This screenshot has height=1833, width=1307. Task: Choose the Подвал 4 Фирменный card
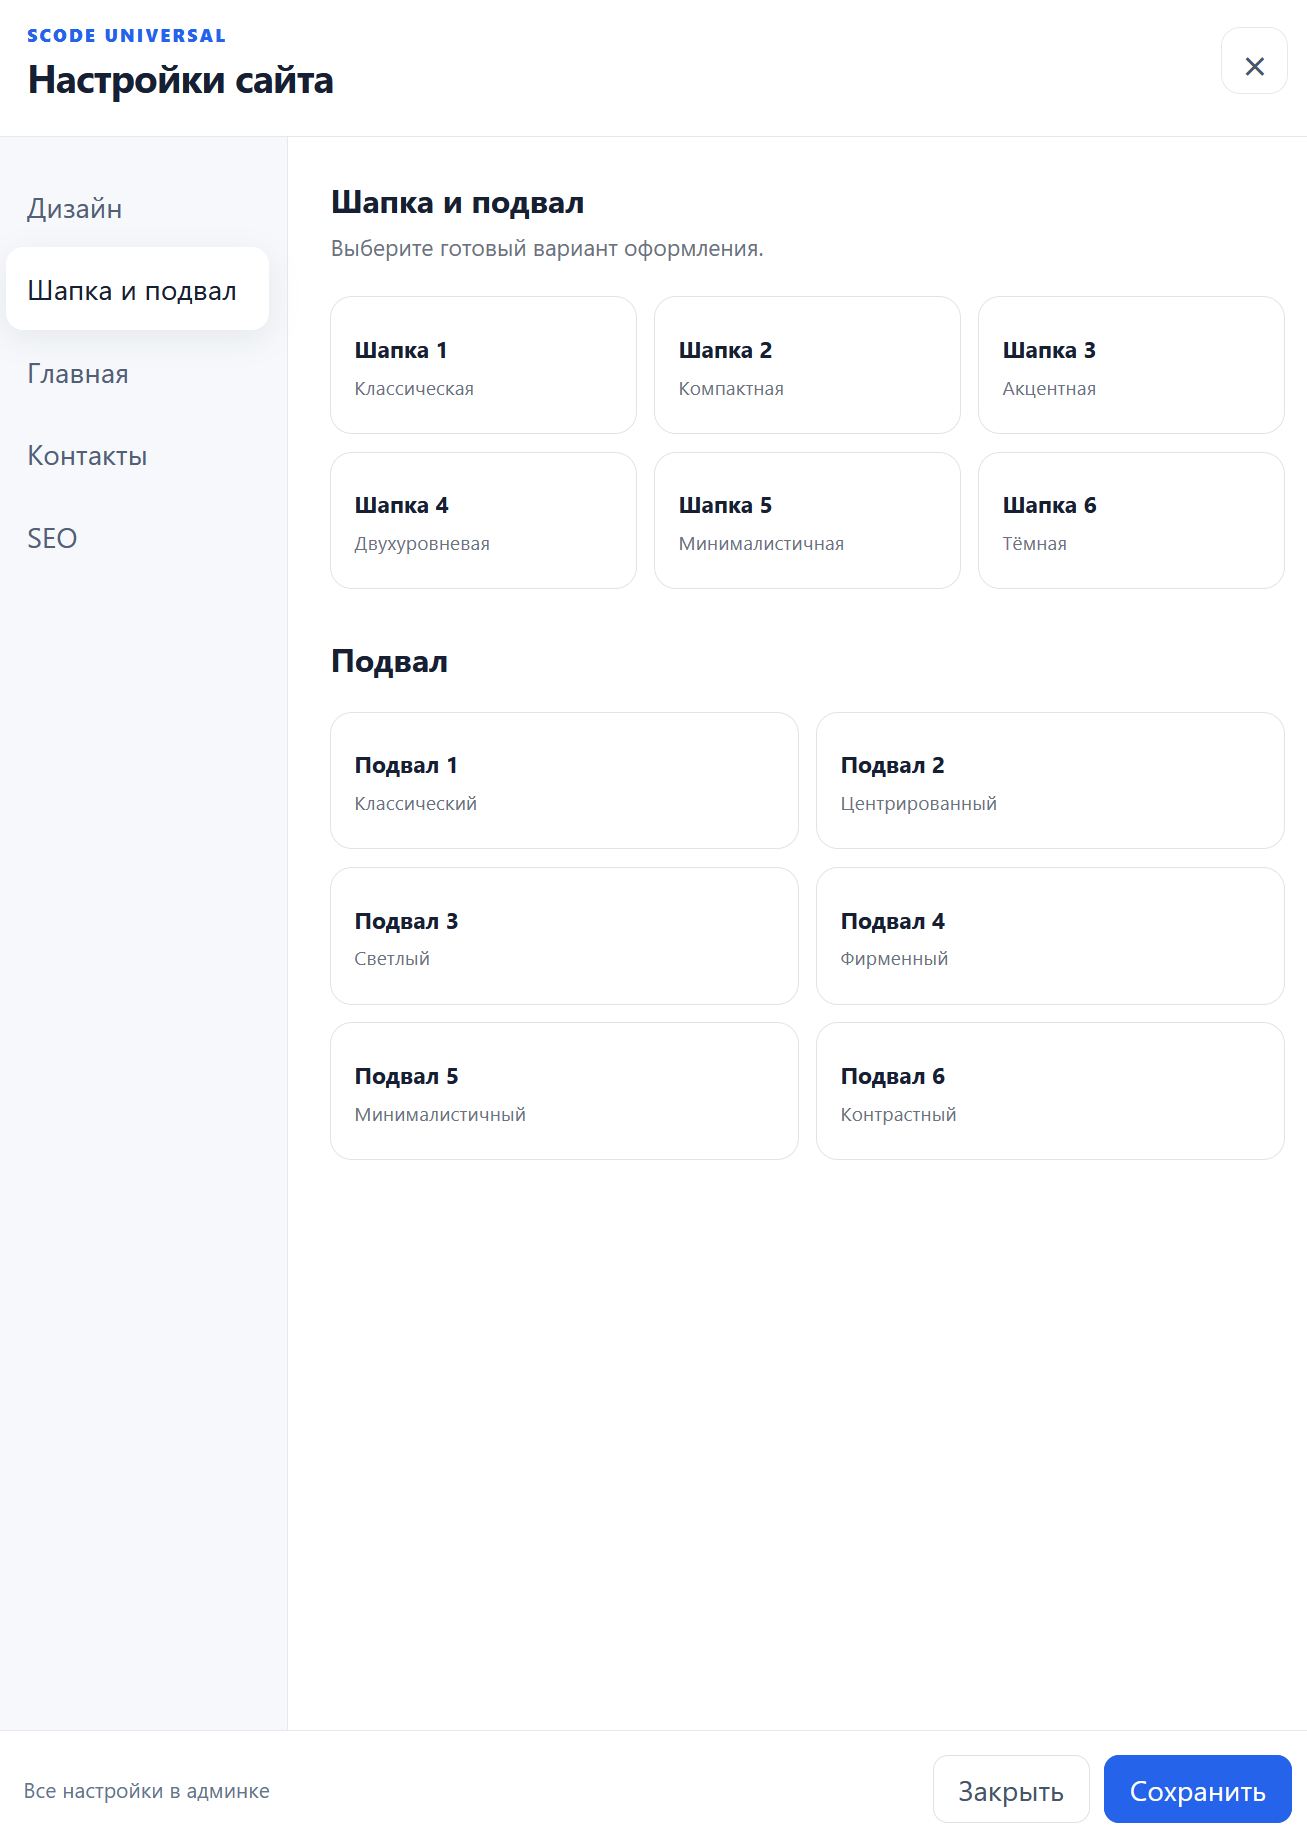click(1050, 936)
